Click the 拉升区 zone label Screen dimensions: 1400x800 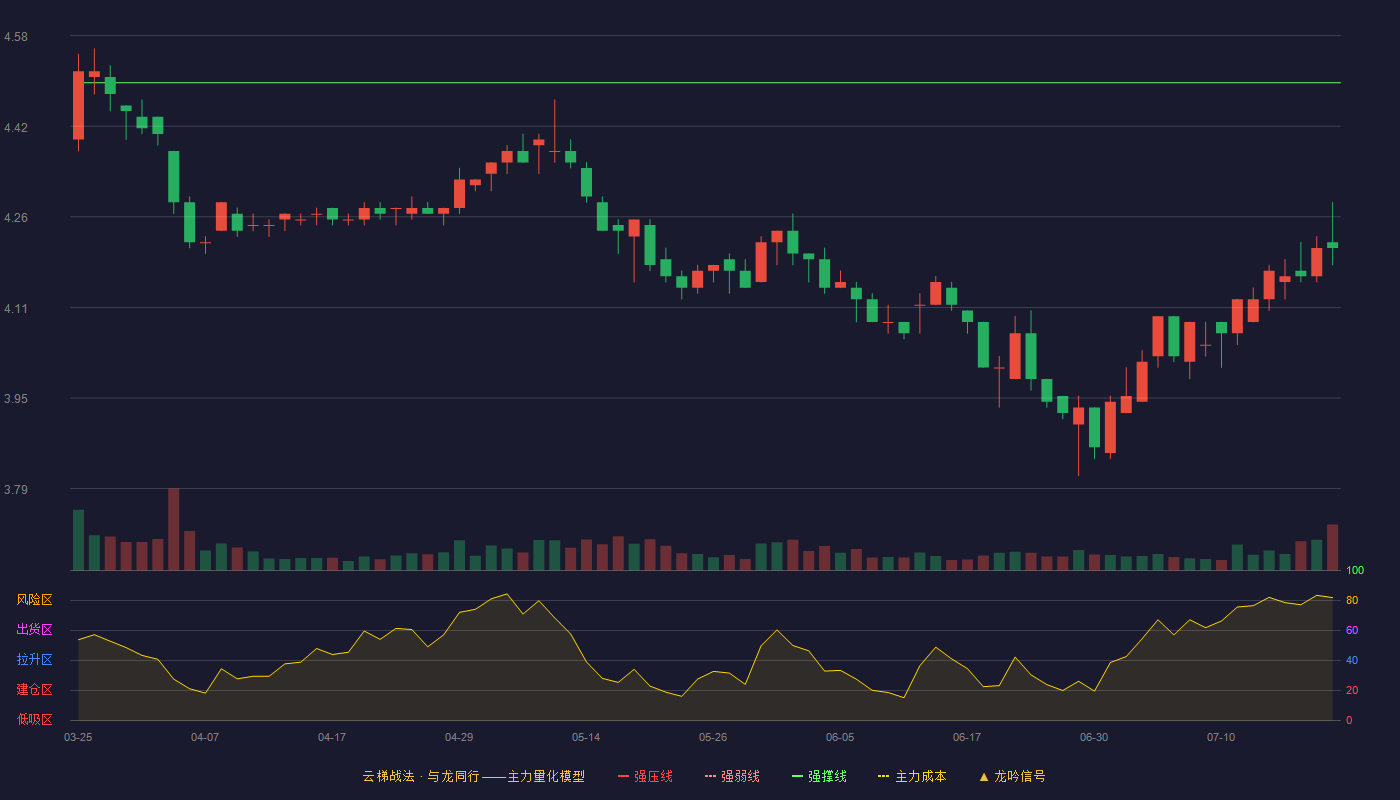(x=34, y=660)
